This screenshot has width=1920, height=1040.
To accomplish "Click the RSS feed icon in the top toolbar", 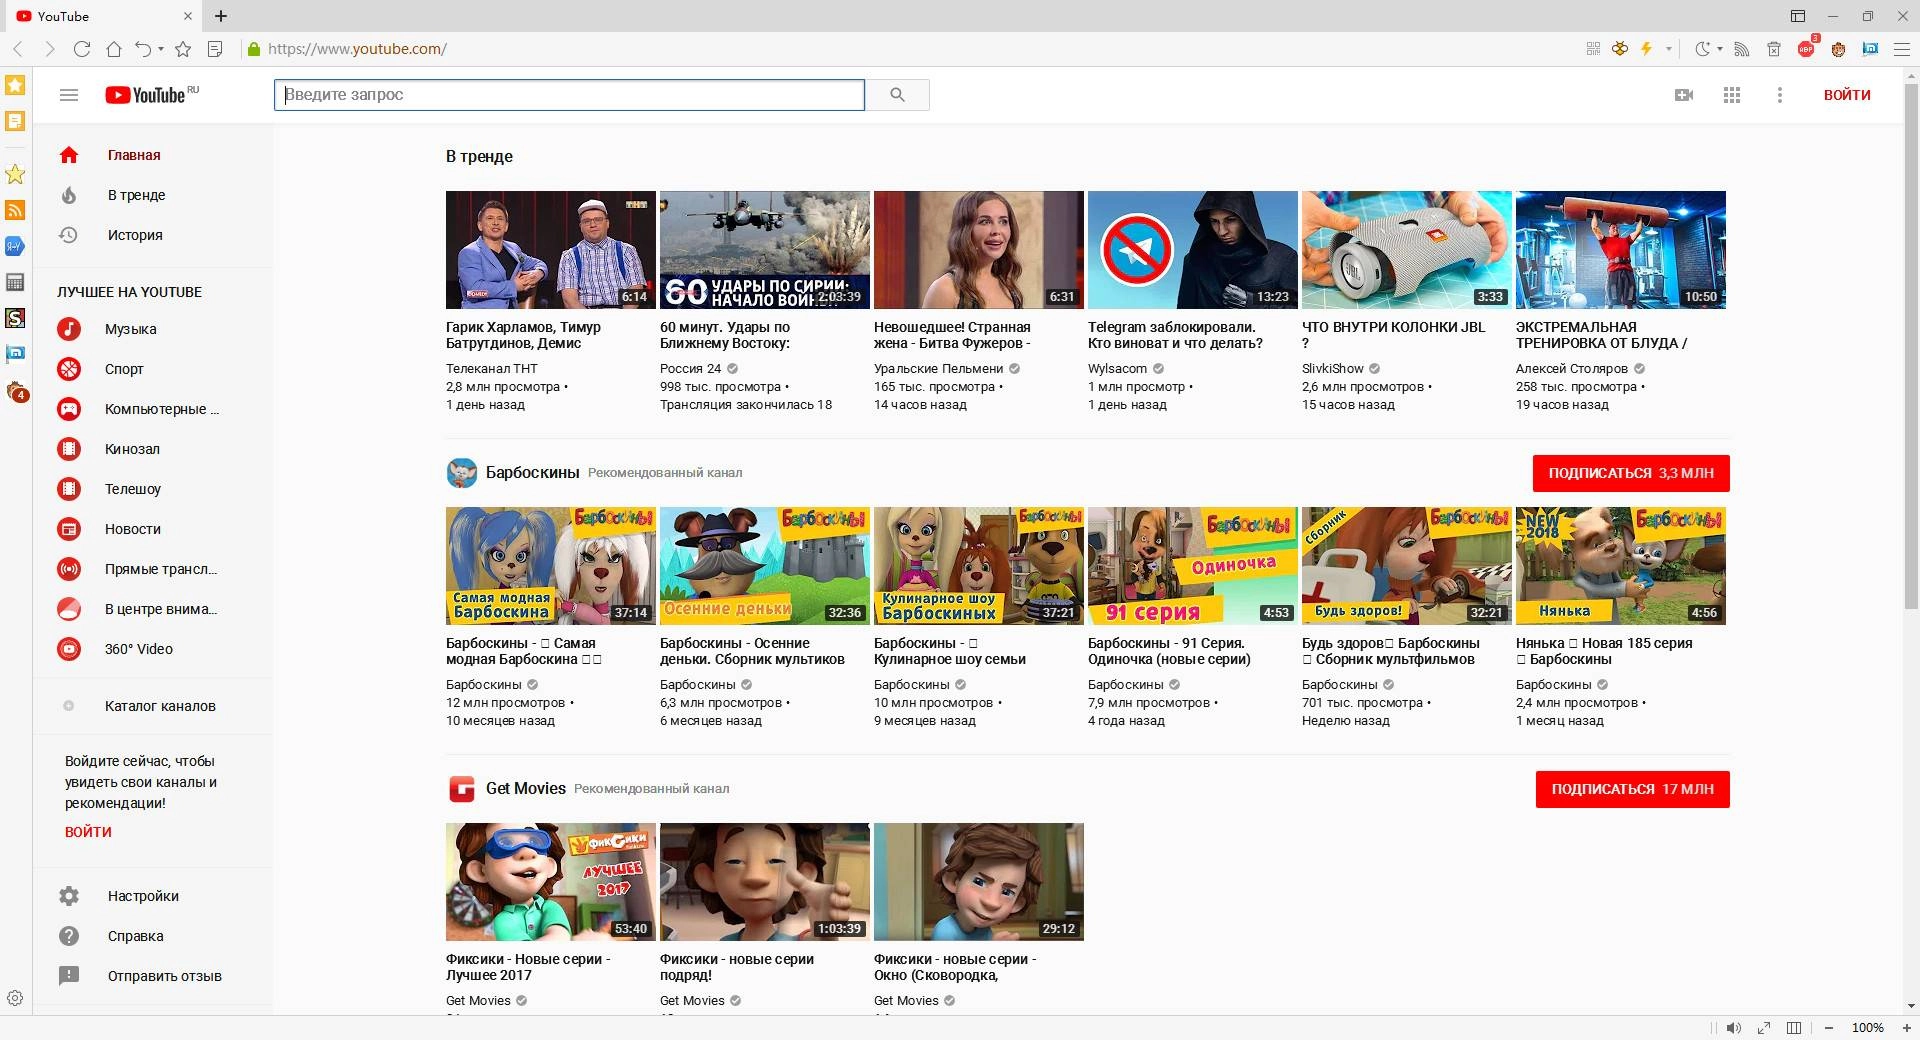I will tap(1741, 48).
